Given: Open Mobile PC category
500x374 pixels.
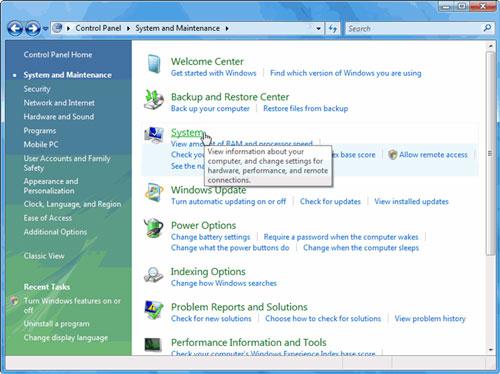Looking at the screenshot, I should click(x=41, y=144).
